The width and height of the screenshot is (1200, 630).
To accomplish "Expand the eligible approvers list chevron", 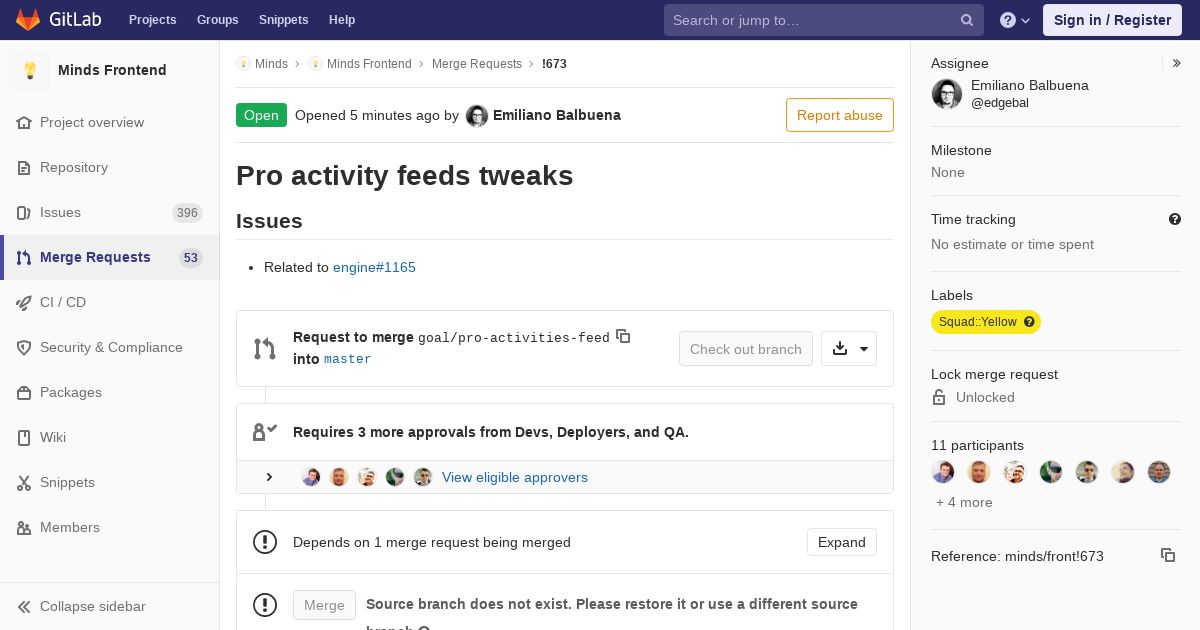I will click(269, 477).
